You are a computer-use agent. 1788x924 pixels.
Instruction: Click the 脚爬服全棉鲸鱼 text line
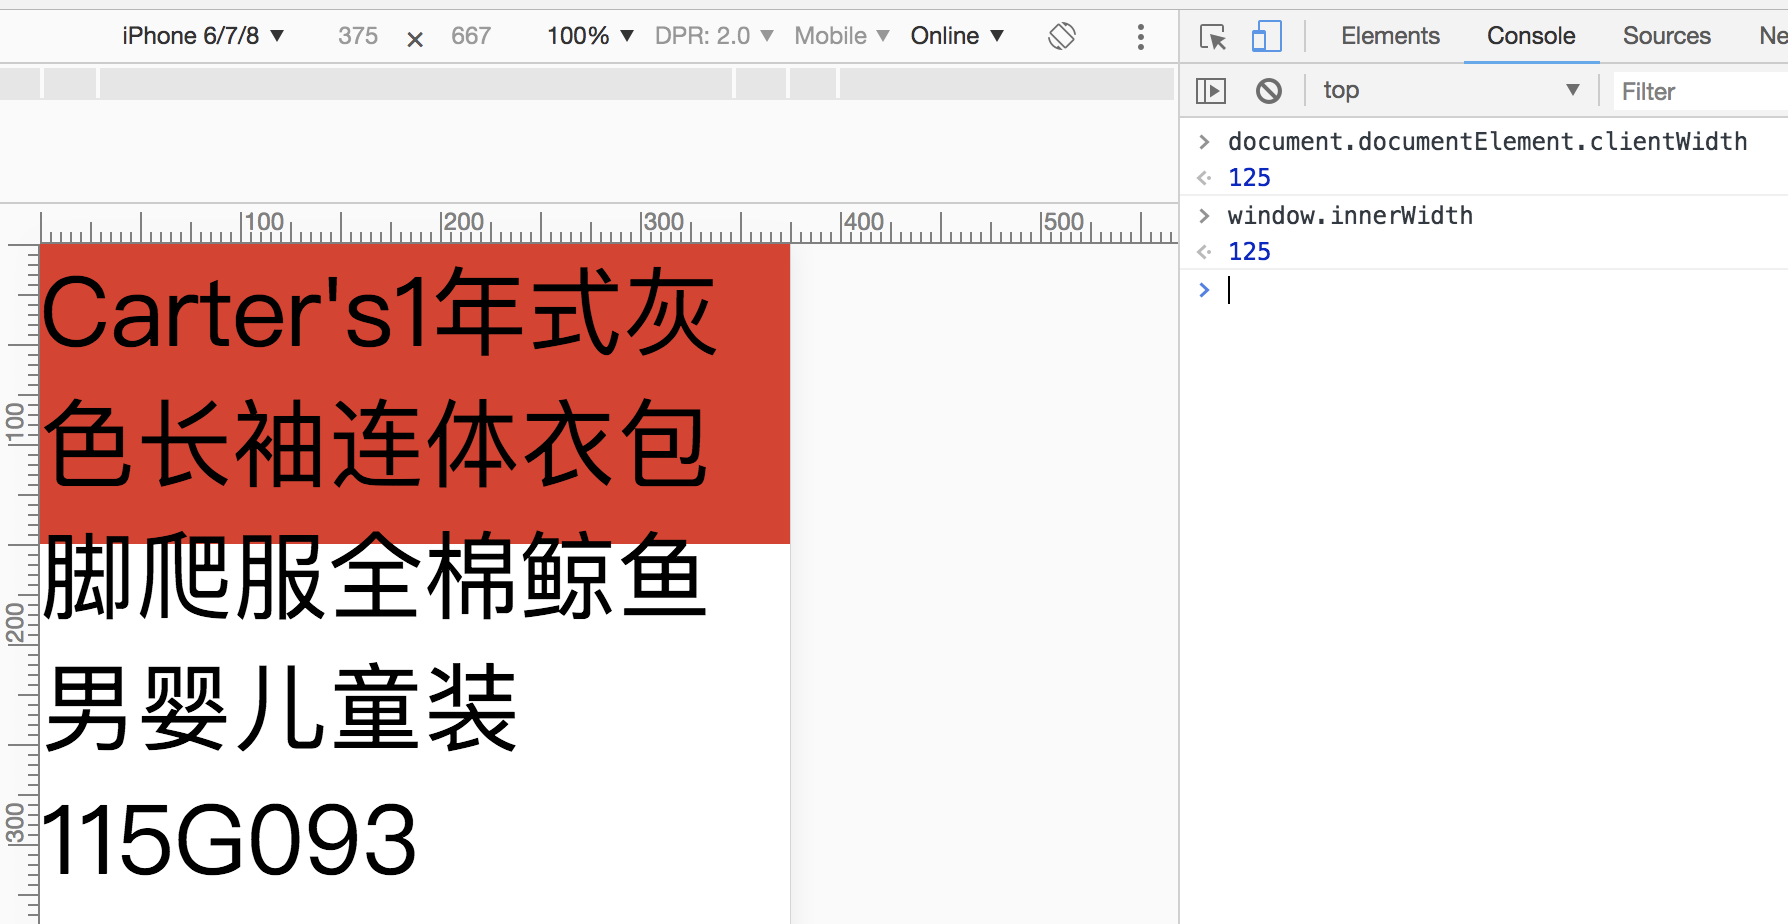(376, 576)
